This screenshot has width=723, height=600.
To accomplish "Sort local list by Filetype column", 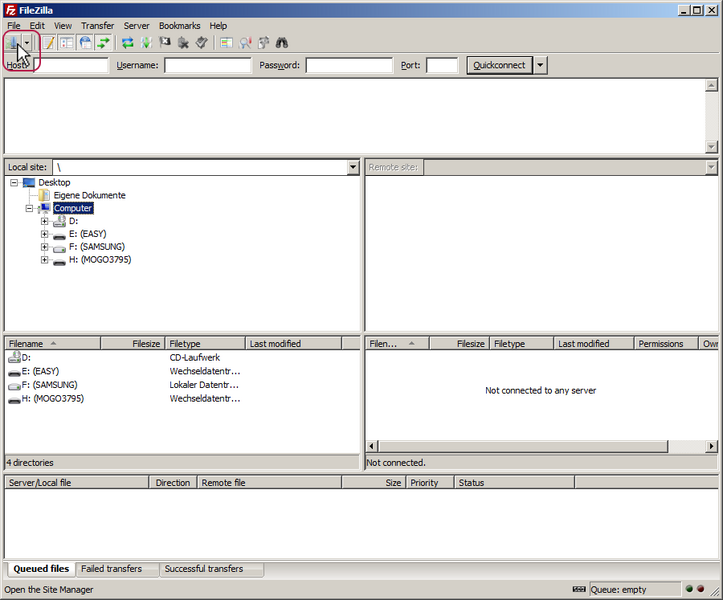I will pos(205,344).
